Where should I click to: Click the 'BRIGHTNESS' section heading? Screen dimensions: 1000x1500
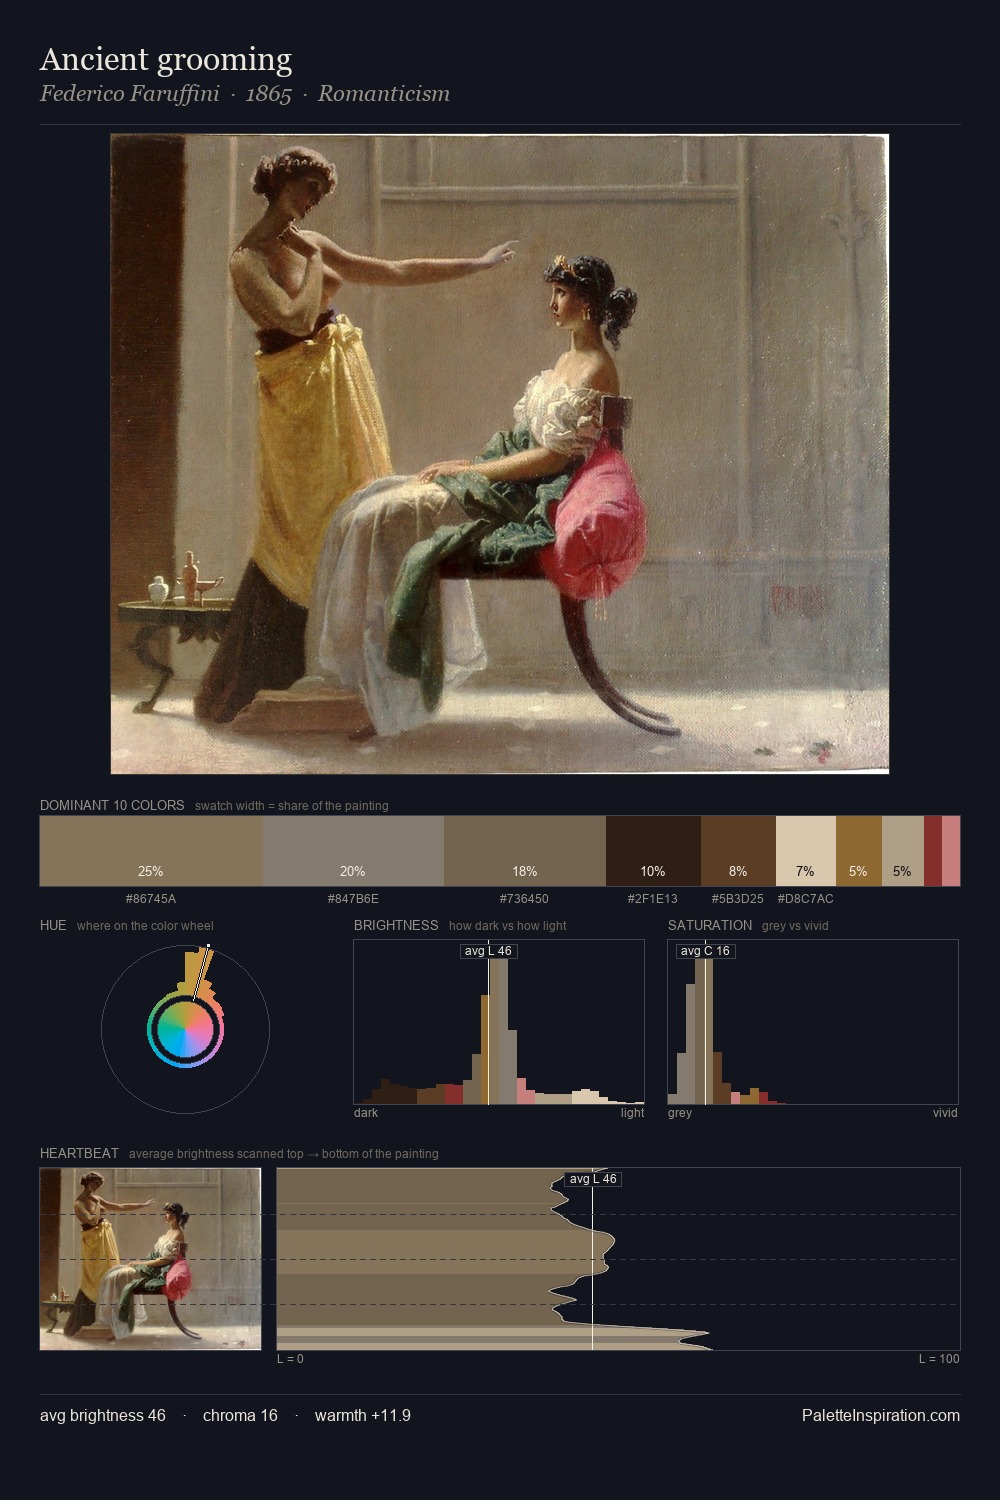point(396,925)
